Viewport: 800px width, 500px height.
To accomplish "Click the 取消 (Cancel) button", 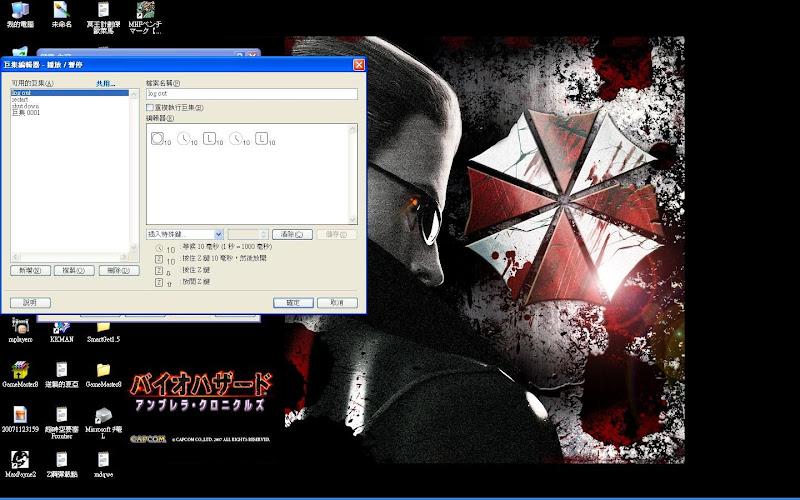I will point(337,303).
